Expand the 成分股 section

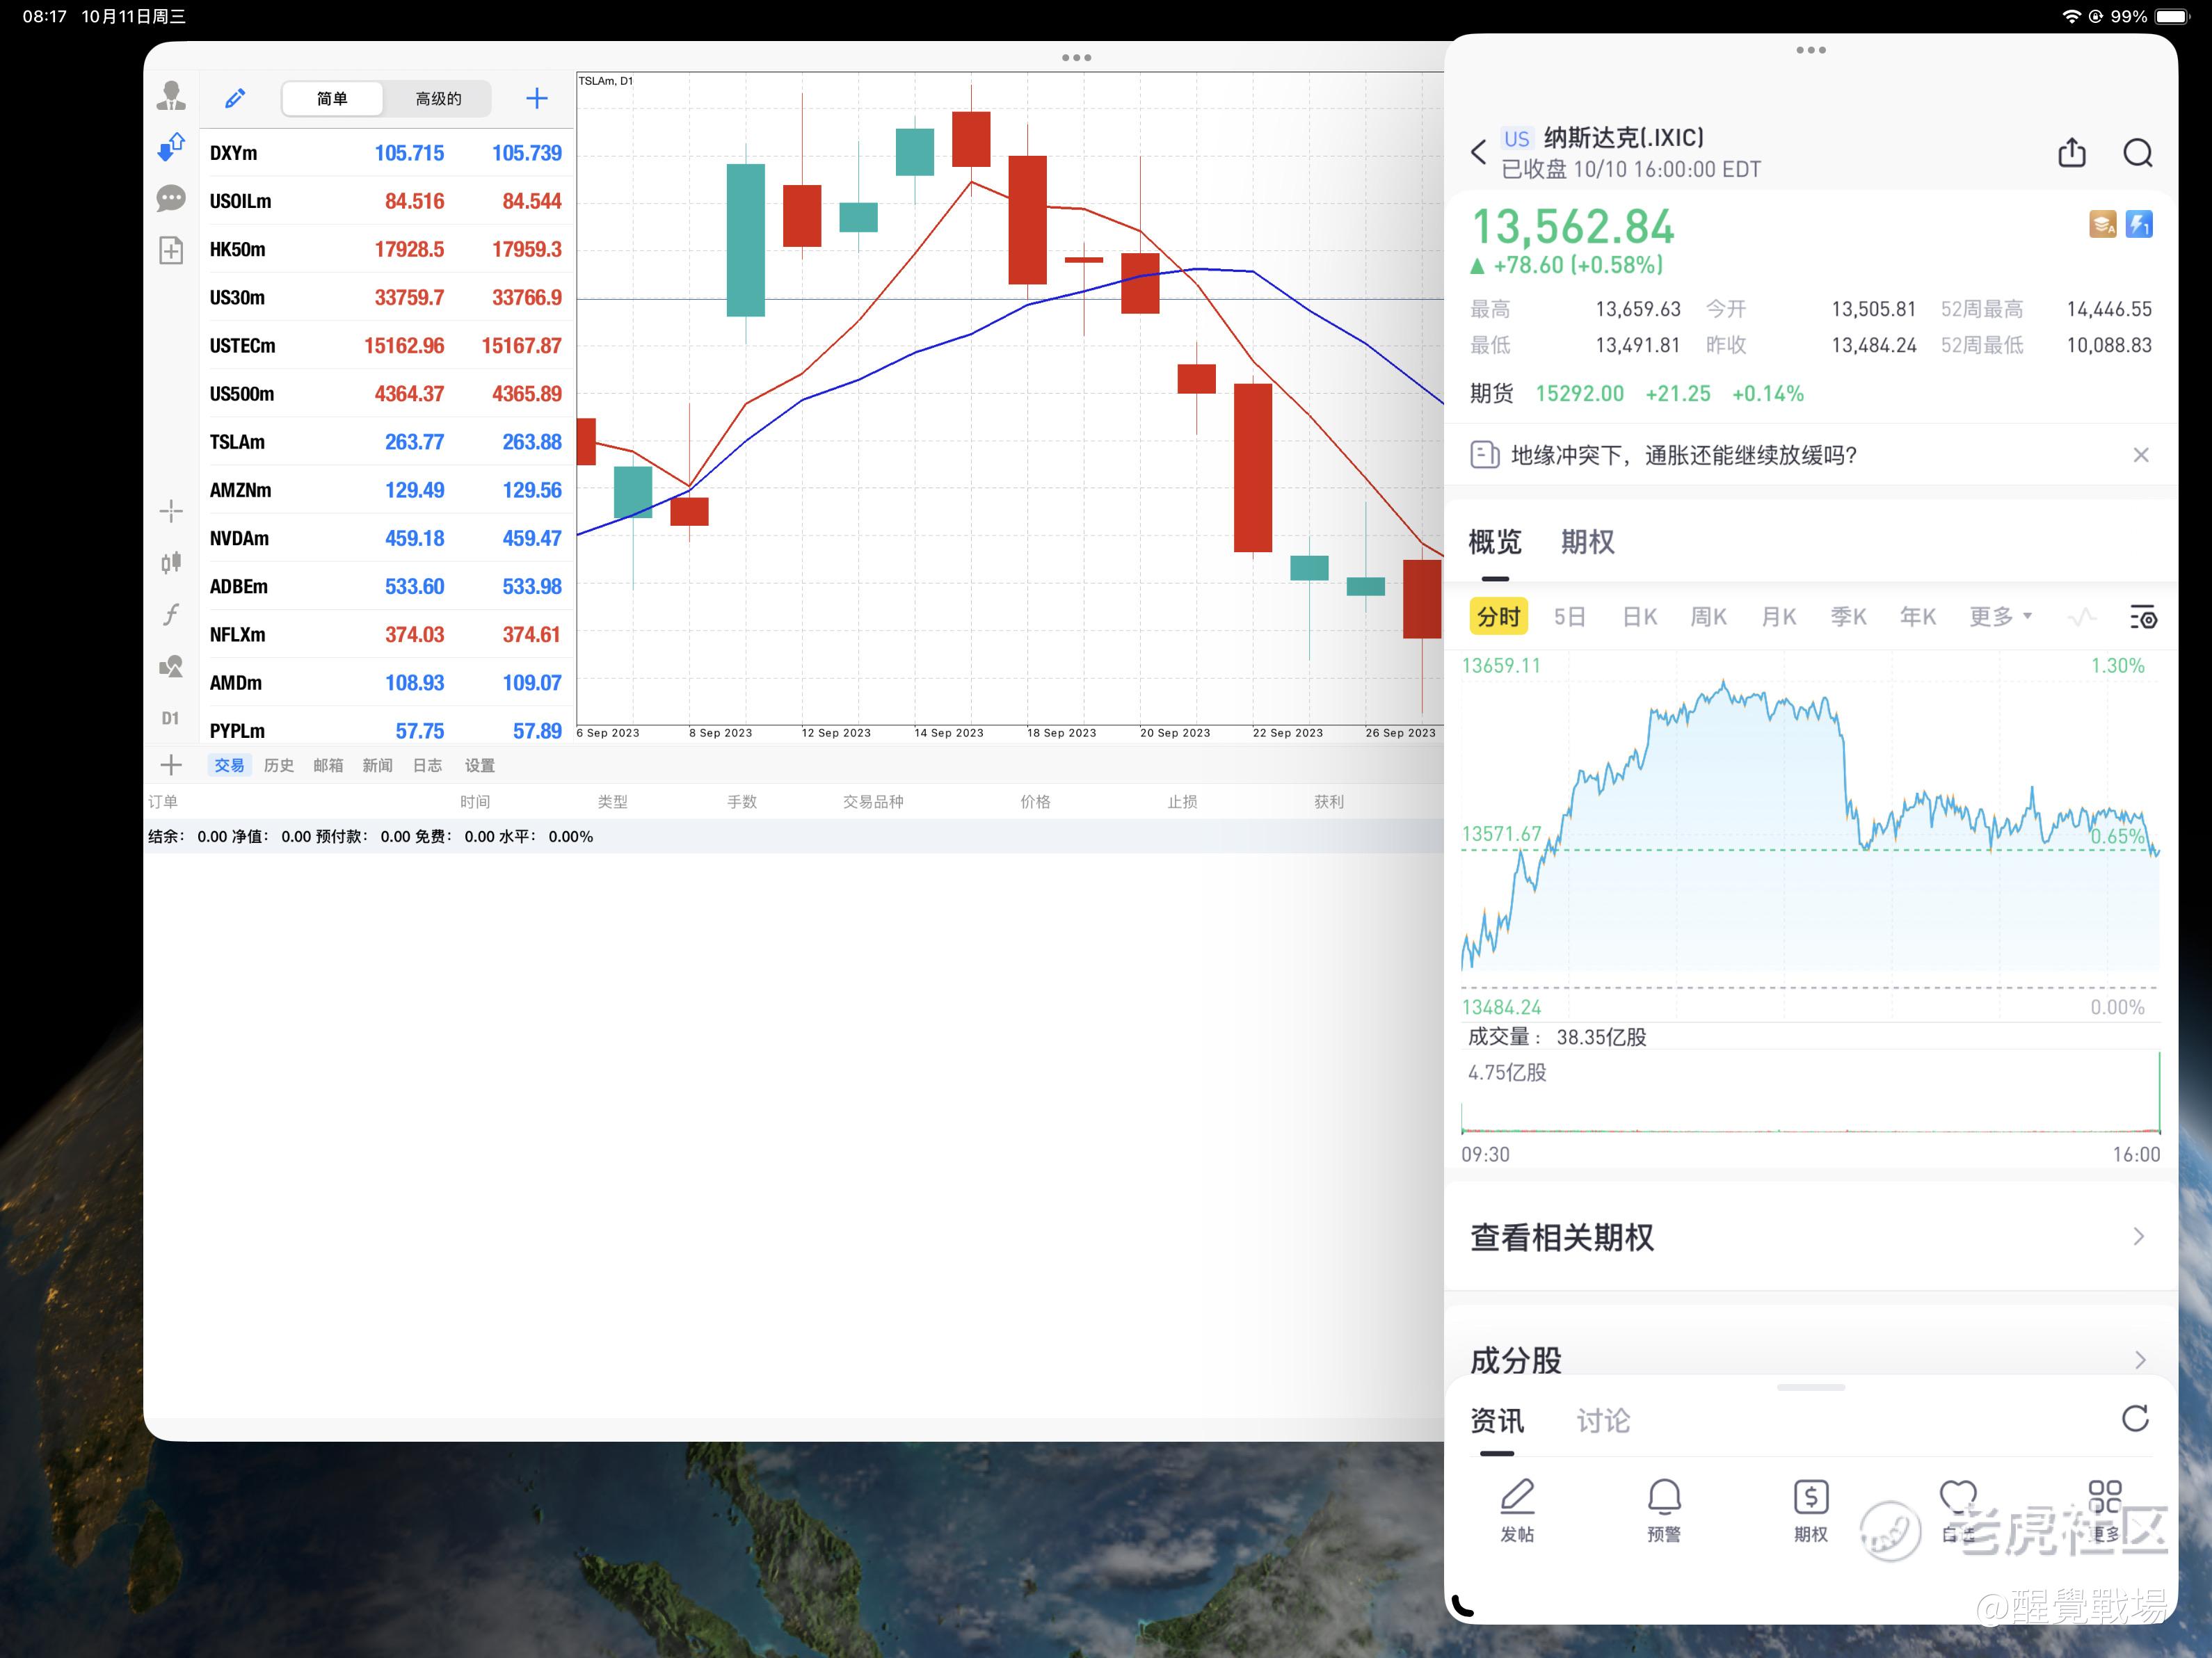[x=1810, y=1359]
